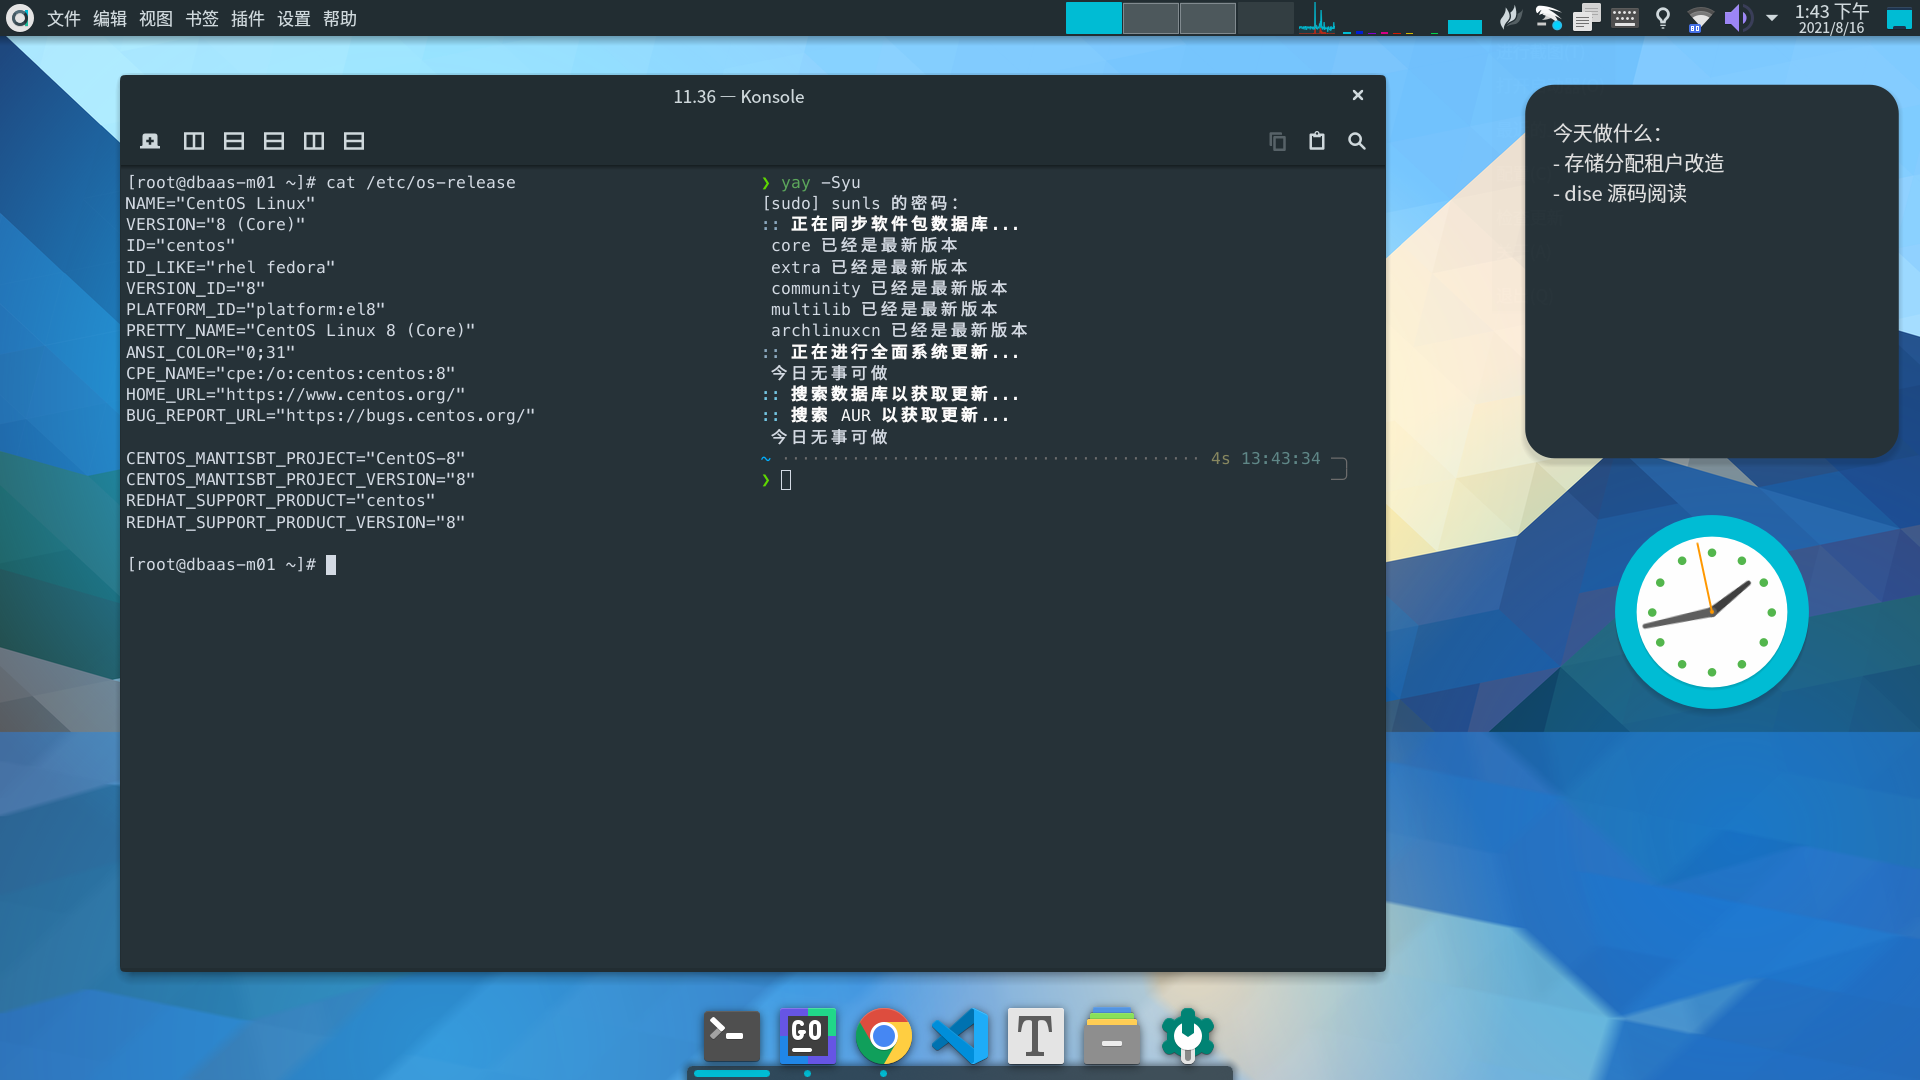Click the last split view top/bottom icon

pyautogui.click(x=354, y=141)
